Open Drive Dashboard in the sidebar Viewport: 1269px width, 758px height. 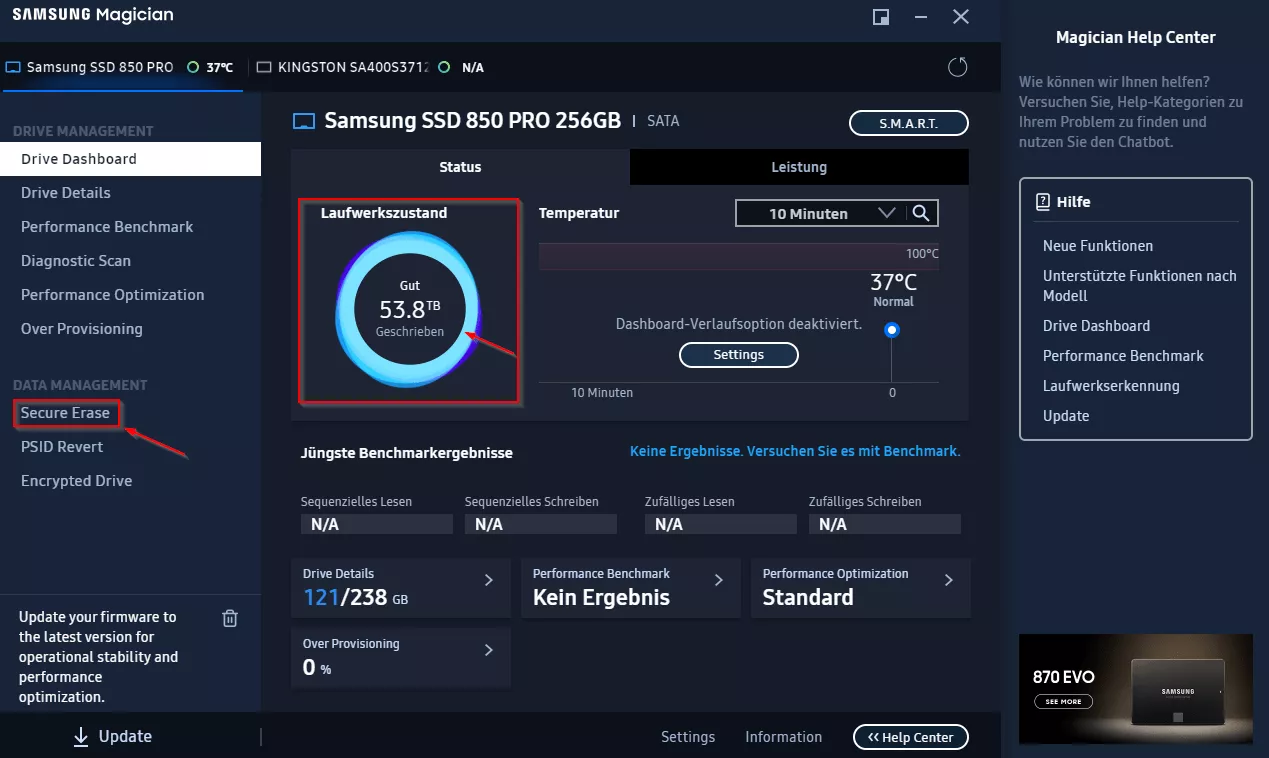(130, 159)
